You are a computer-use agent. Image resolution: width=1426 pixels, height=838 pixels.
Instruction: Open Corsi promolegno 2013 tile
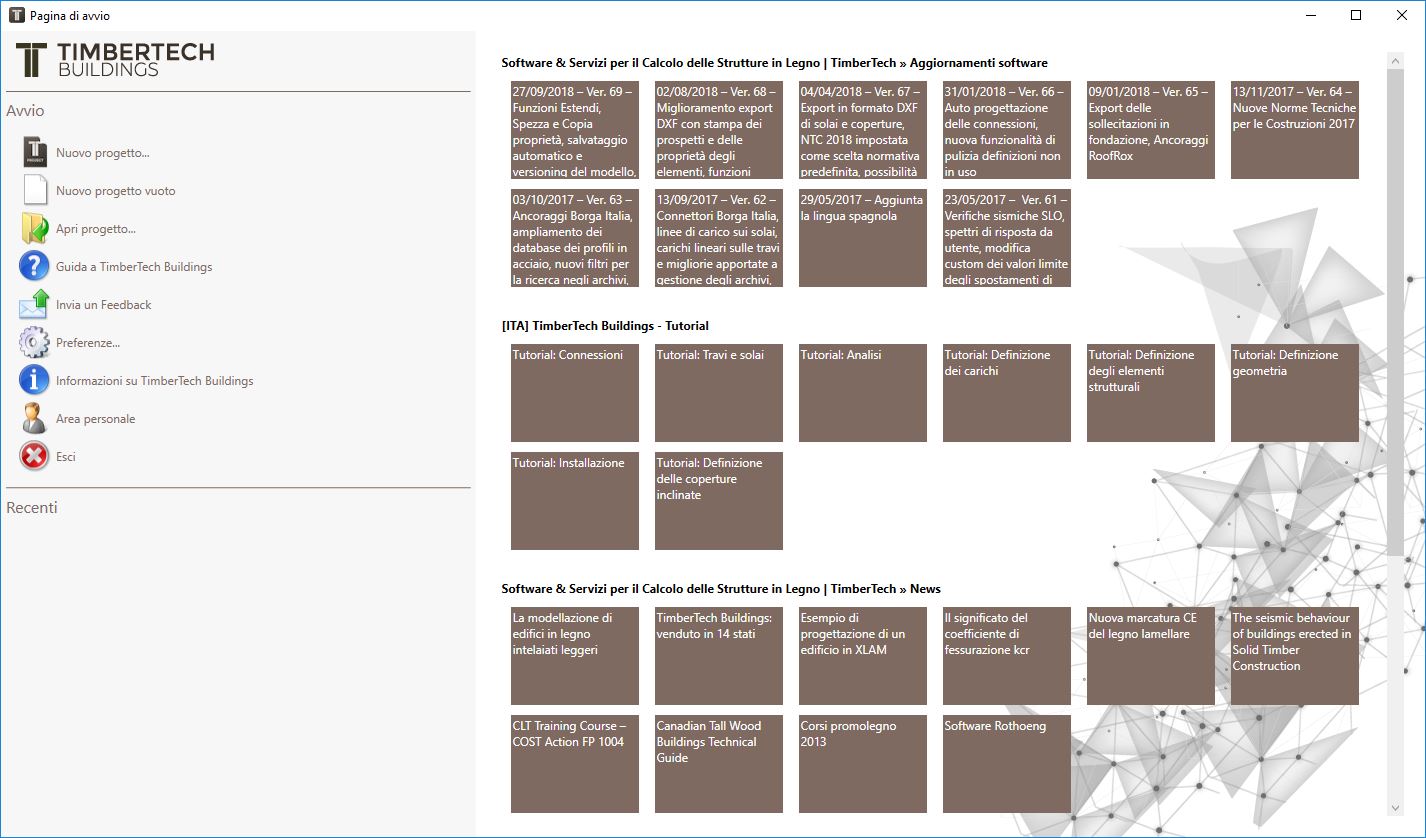point(863,764)
